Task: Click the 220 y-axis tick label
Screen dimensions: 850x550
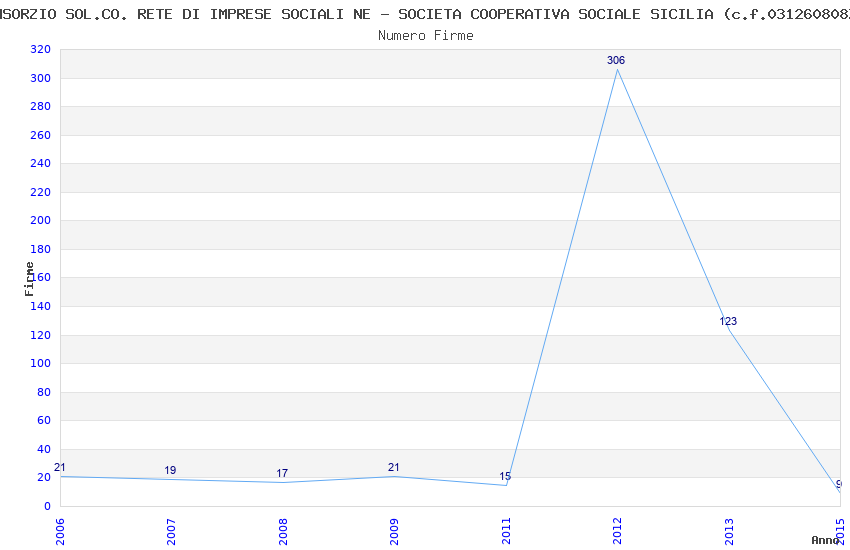Action: coord(40,192)
